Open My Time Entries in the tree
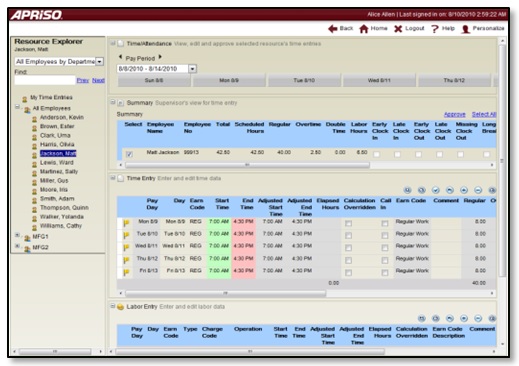The image size is (519, 366). [51, 97]
